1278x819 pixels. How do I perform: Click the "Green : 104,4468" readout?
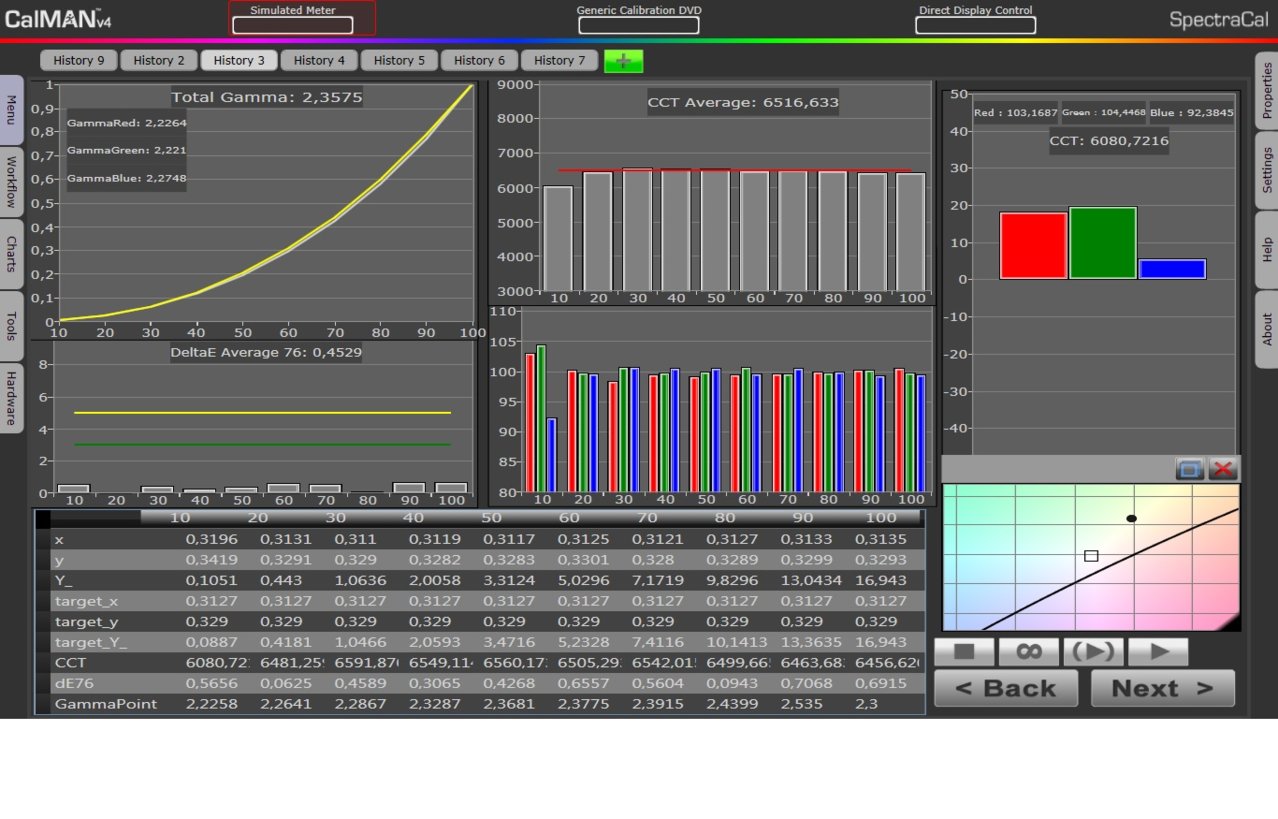[x=1104, y=113]
